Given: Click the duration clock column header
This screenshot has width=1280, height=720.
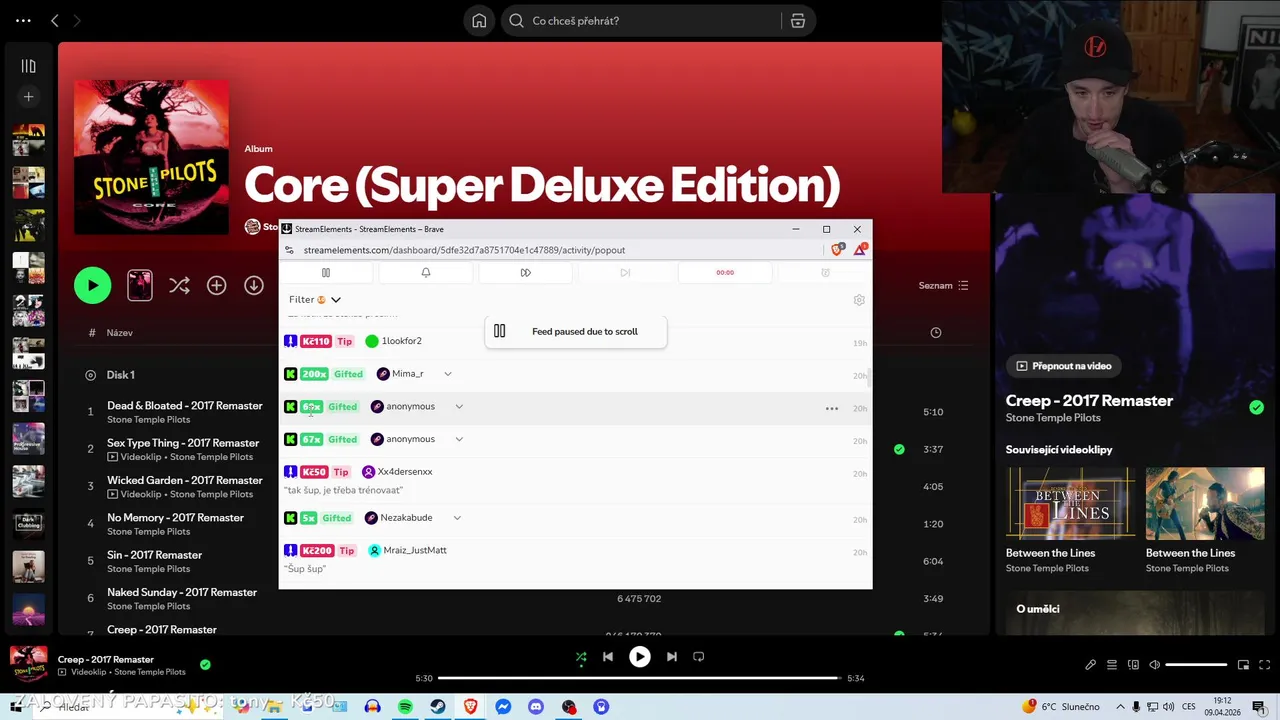Looking at the screenshot, I should tap(935, 332).
